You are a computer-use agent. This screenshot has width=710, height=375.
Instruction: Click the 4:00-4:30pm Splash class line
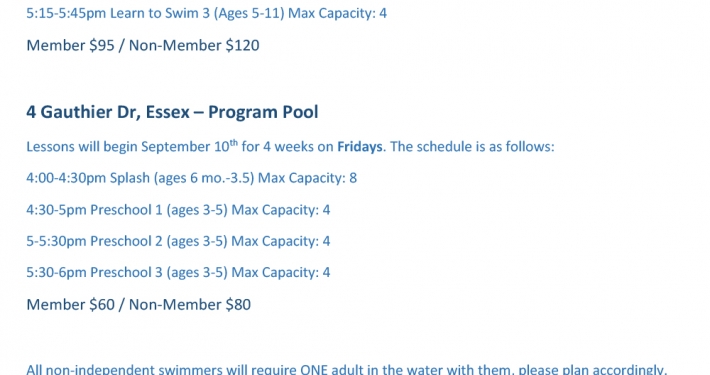(x=192, y=178)
